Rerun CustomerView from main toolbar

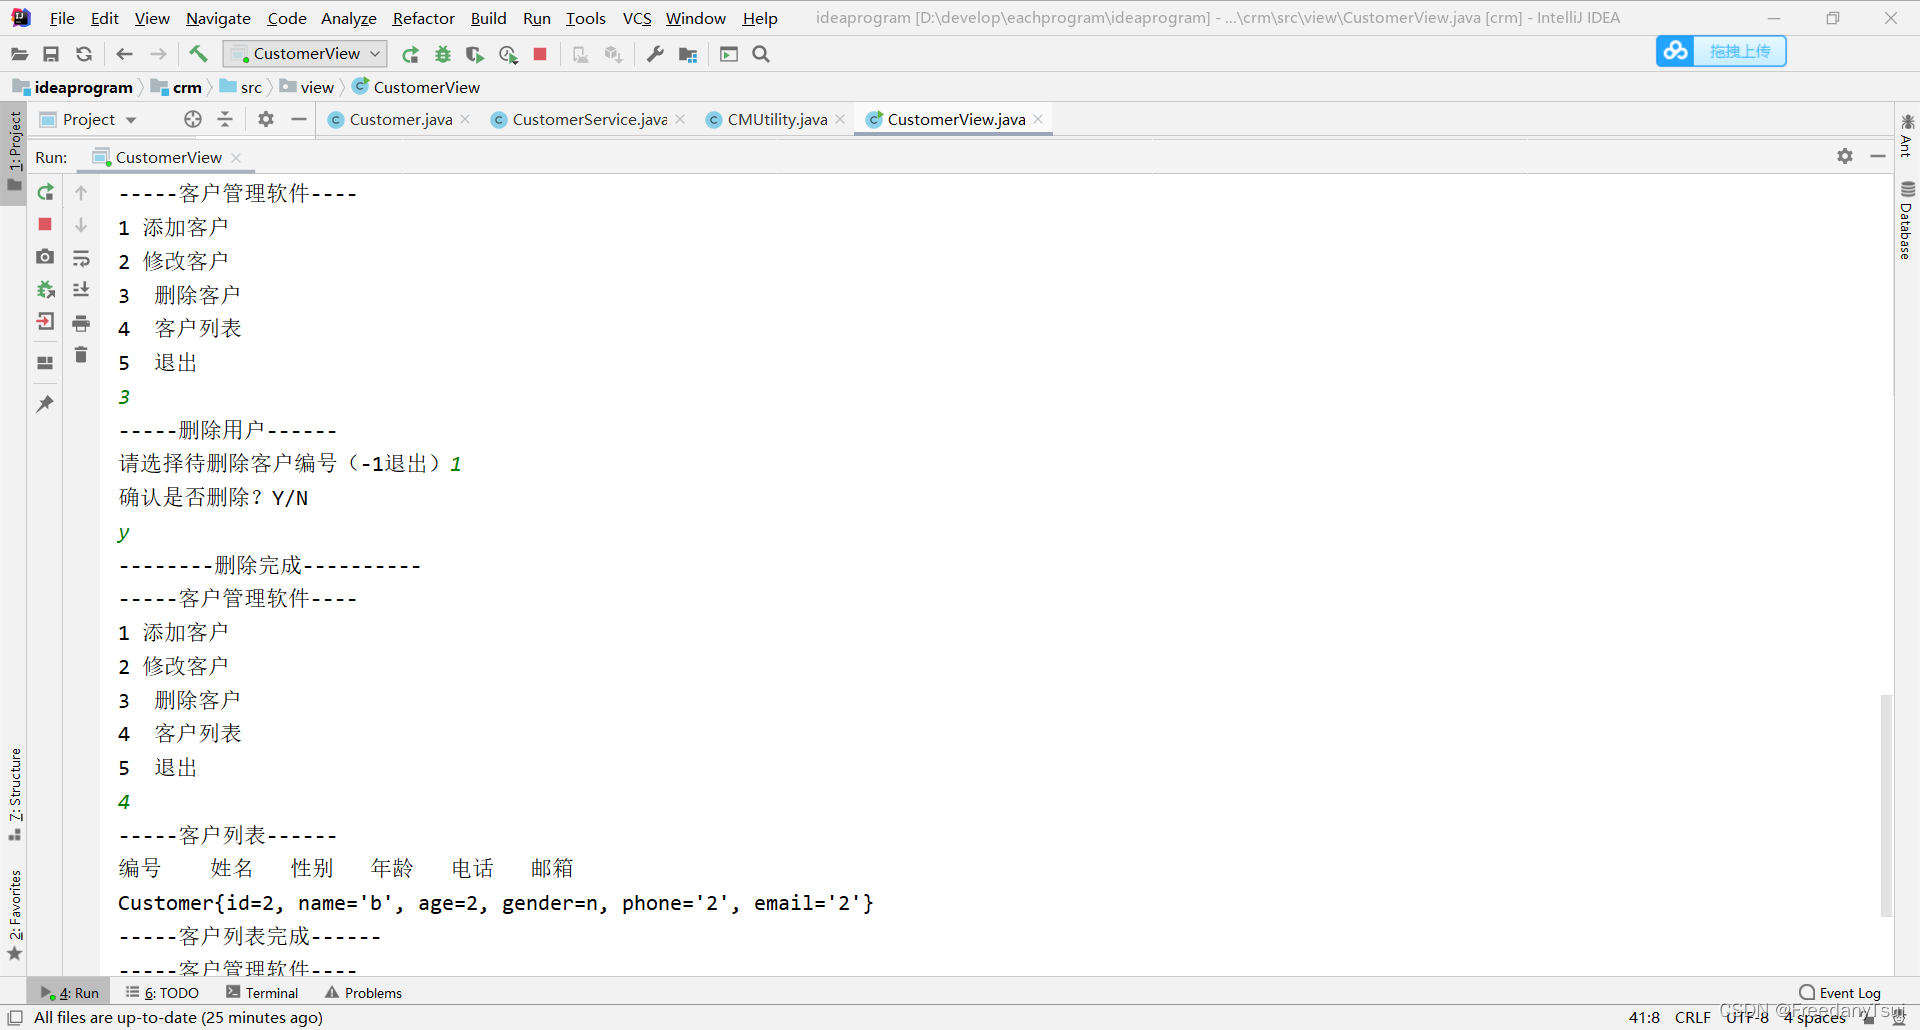coord(410,54)
